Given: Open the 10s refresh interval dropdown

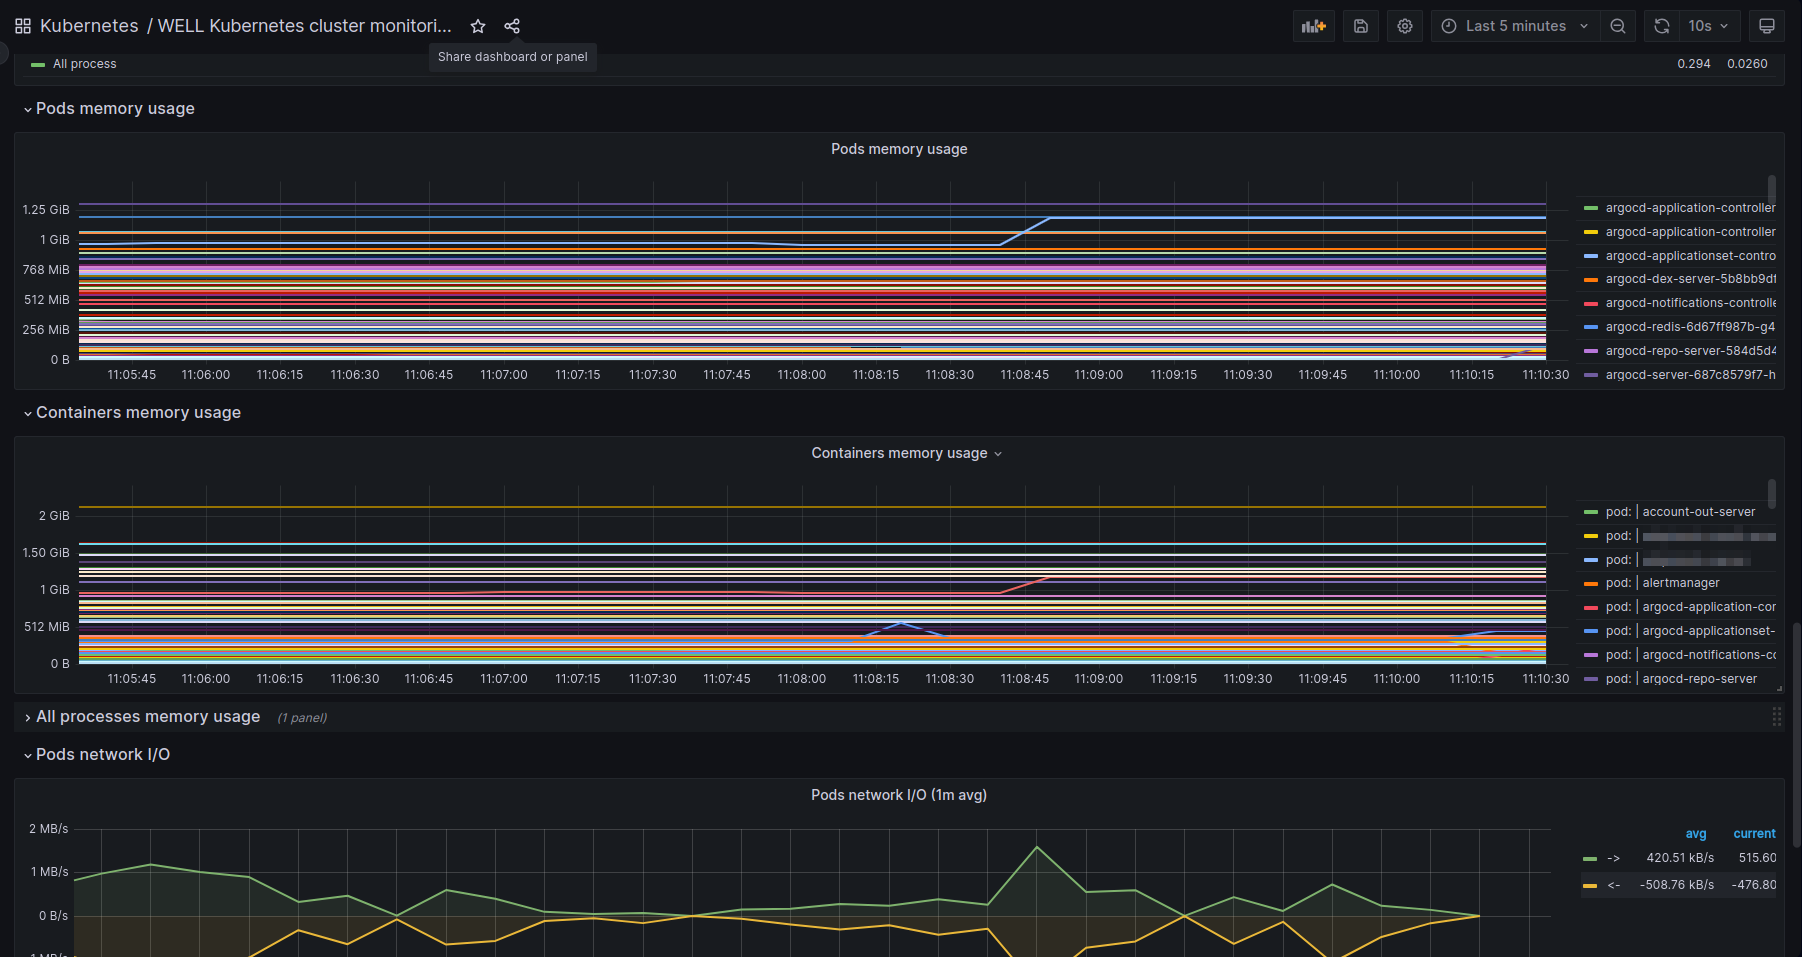Looking at the screenshot, I should coord(1709,26).
